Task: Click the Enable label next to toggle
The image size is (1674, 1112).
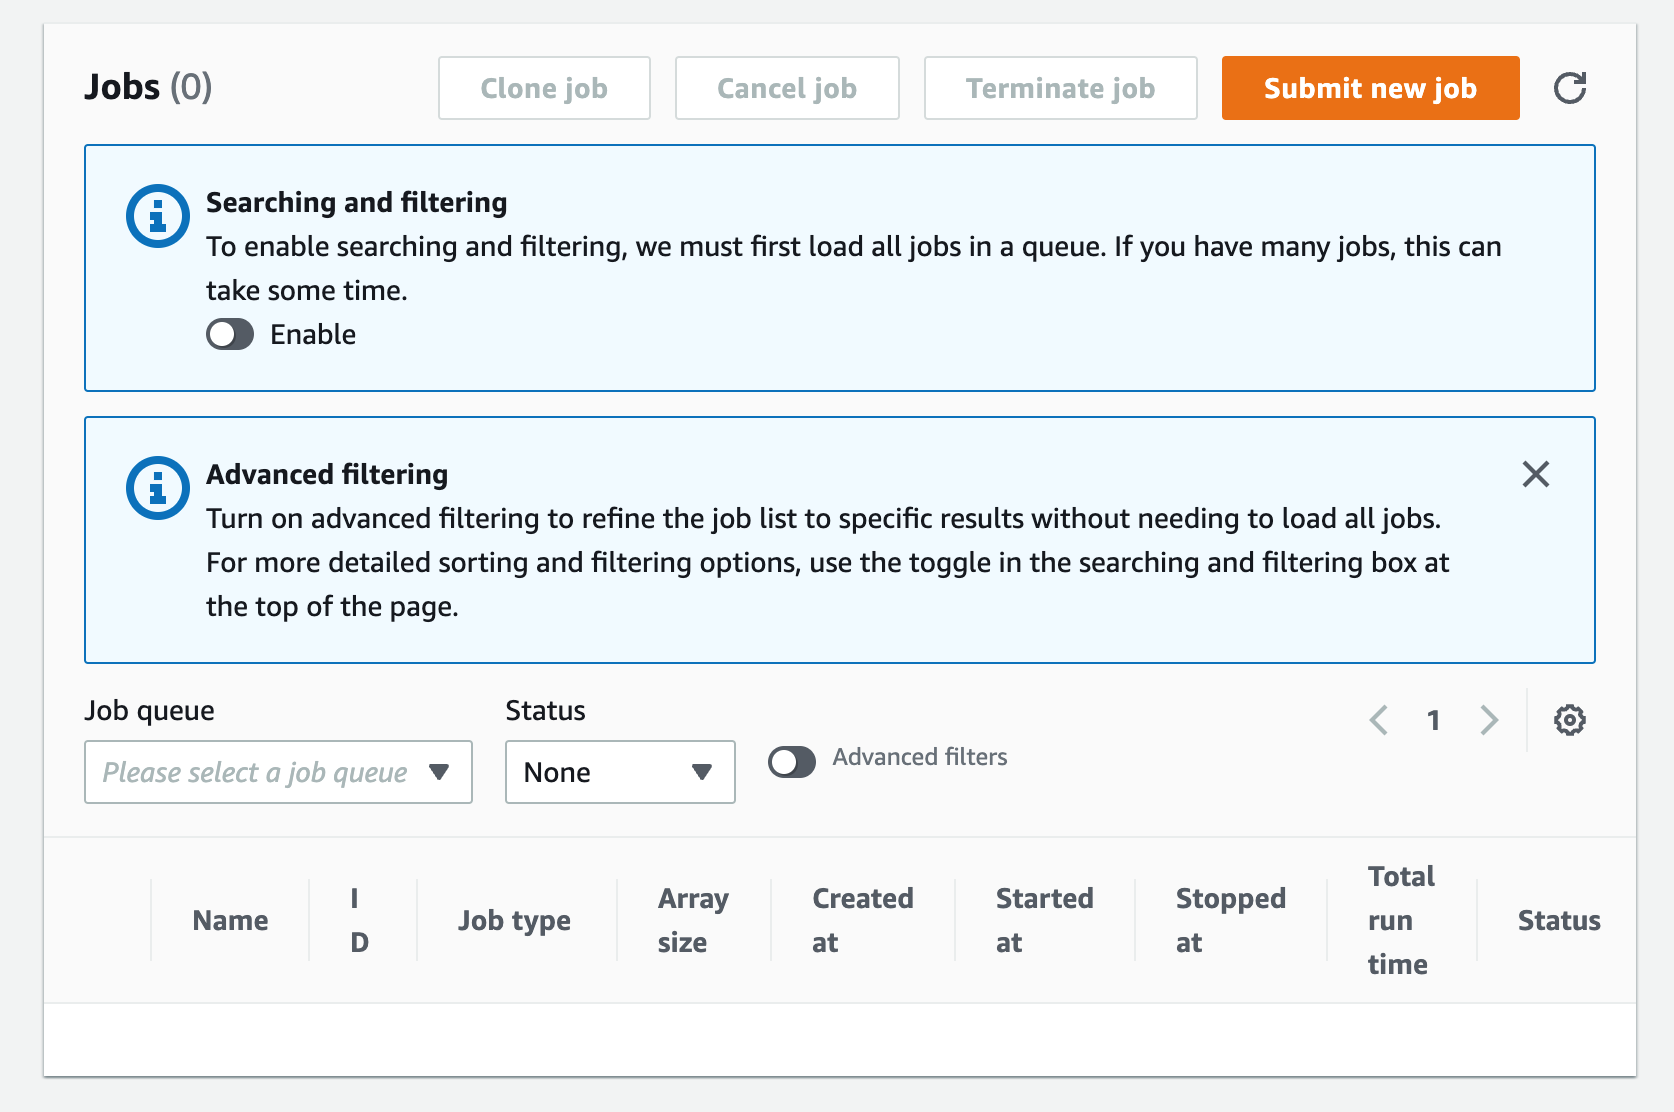Action: [313, 334]
